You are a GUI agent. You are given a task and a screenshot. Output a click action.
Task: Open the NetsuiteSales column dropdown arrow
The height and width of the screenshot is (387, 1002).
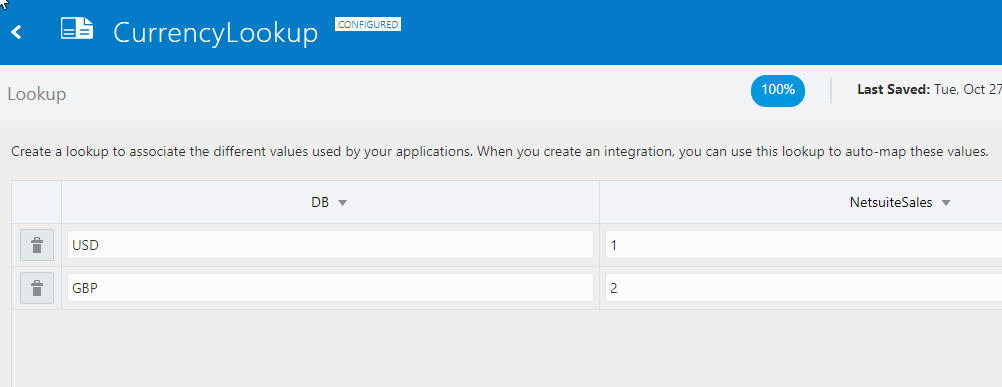[x=946, y=202]
